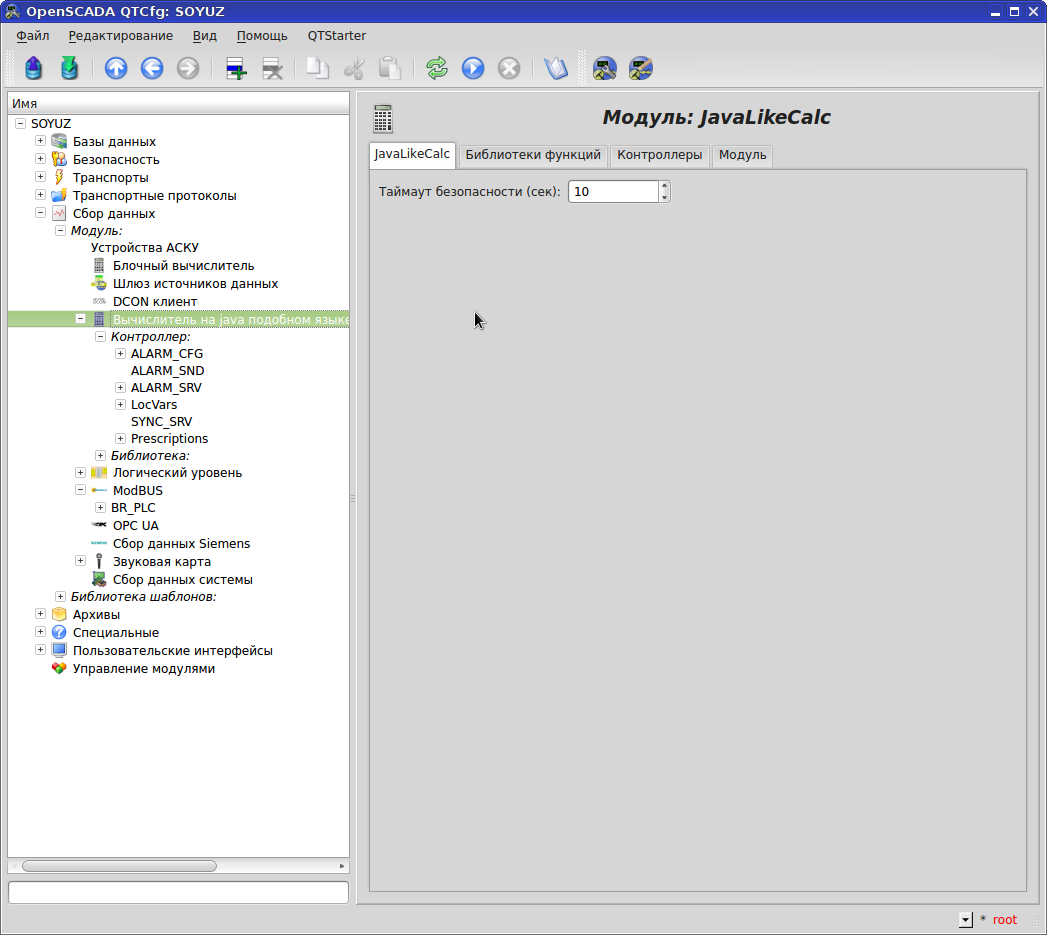1047x935 pixels.
Task: Select Транспортные протоколы tree node
Action: tap(154, 196)
